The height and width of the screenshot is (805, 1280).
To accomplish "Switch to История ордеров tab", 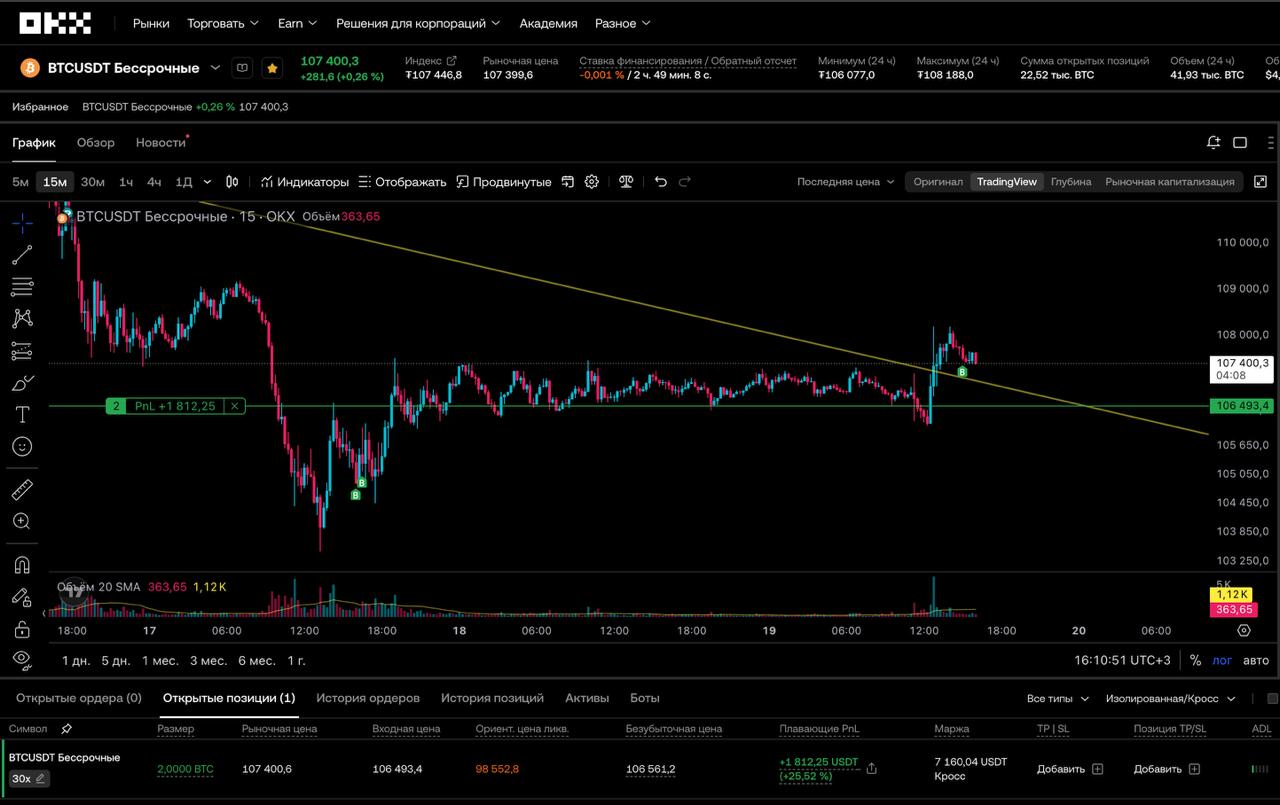I will (x=367, y=698).
